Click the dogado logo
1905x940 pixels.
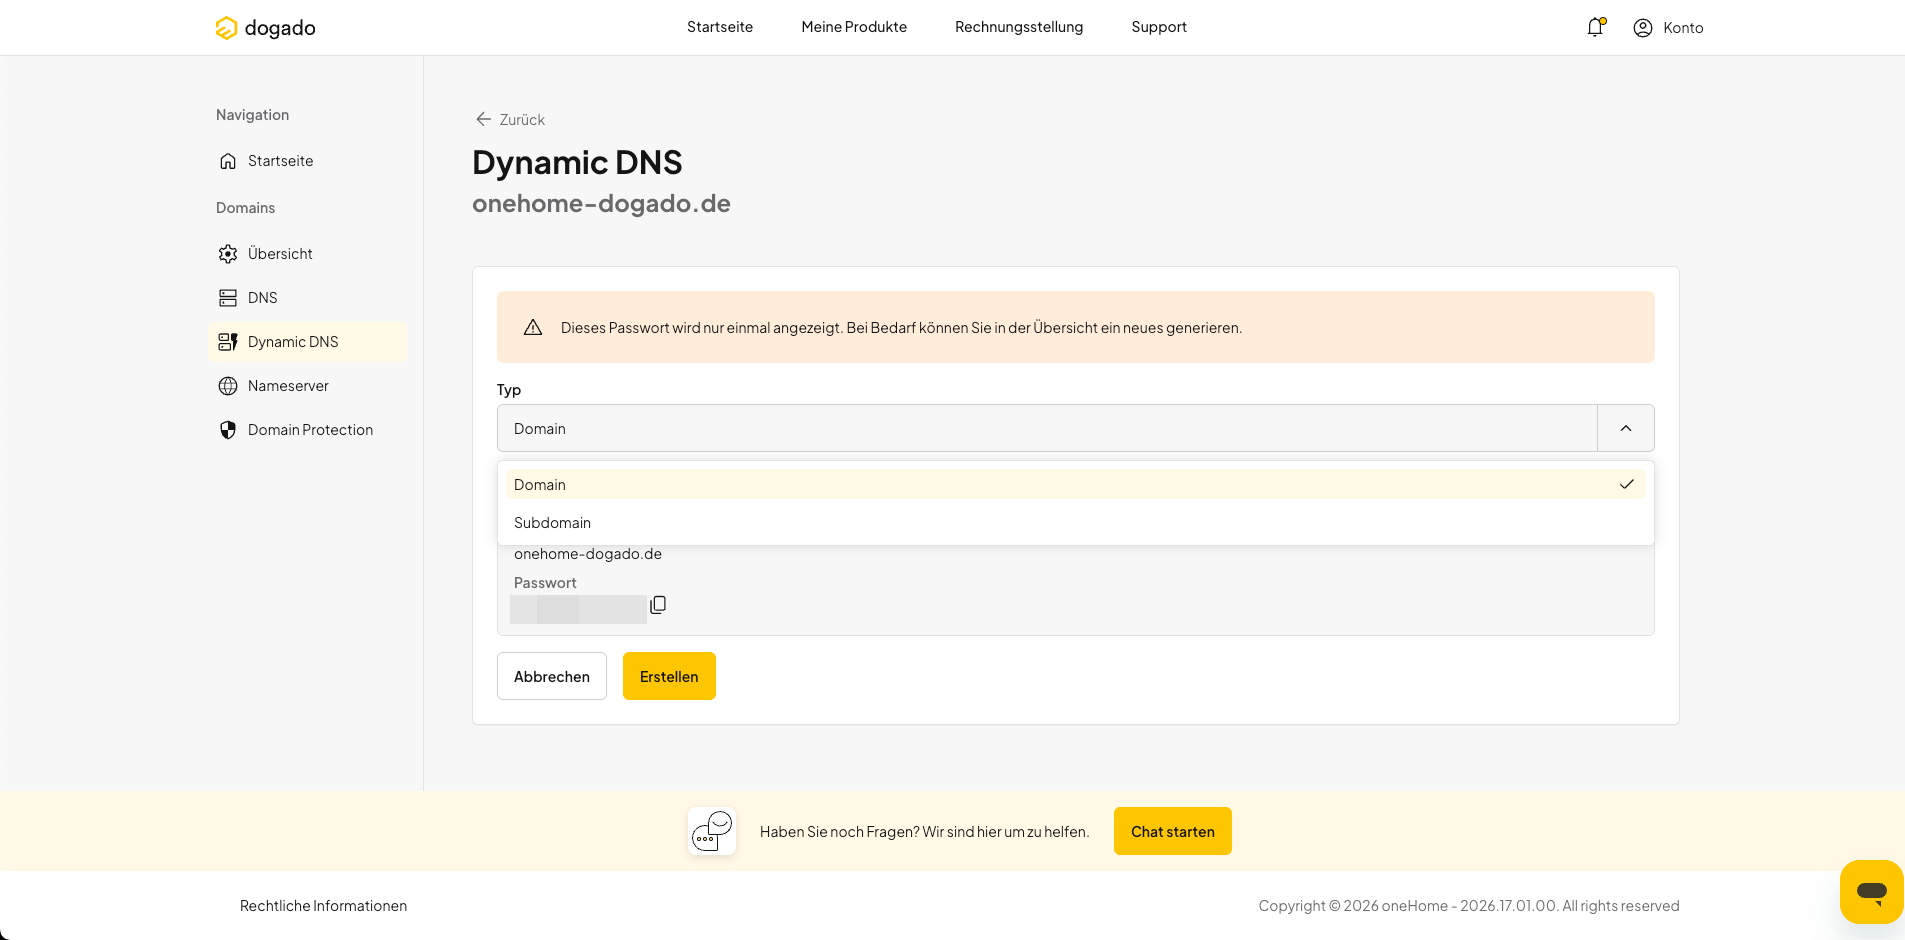265,28
